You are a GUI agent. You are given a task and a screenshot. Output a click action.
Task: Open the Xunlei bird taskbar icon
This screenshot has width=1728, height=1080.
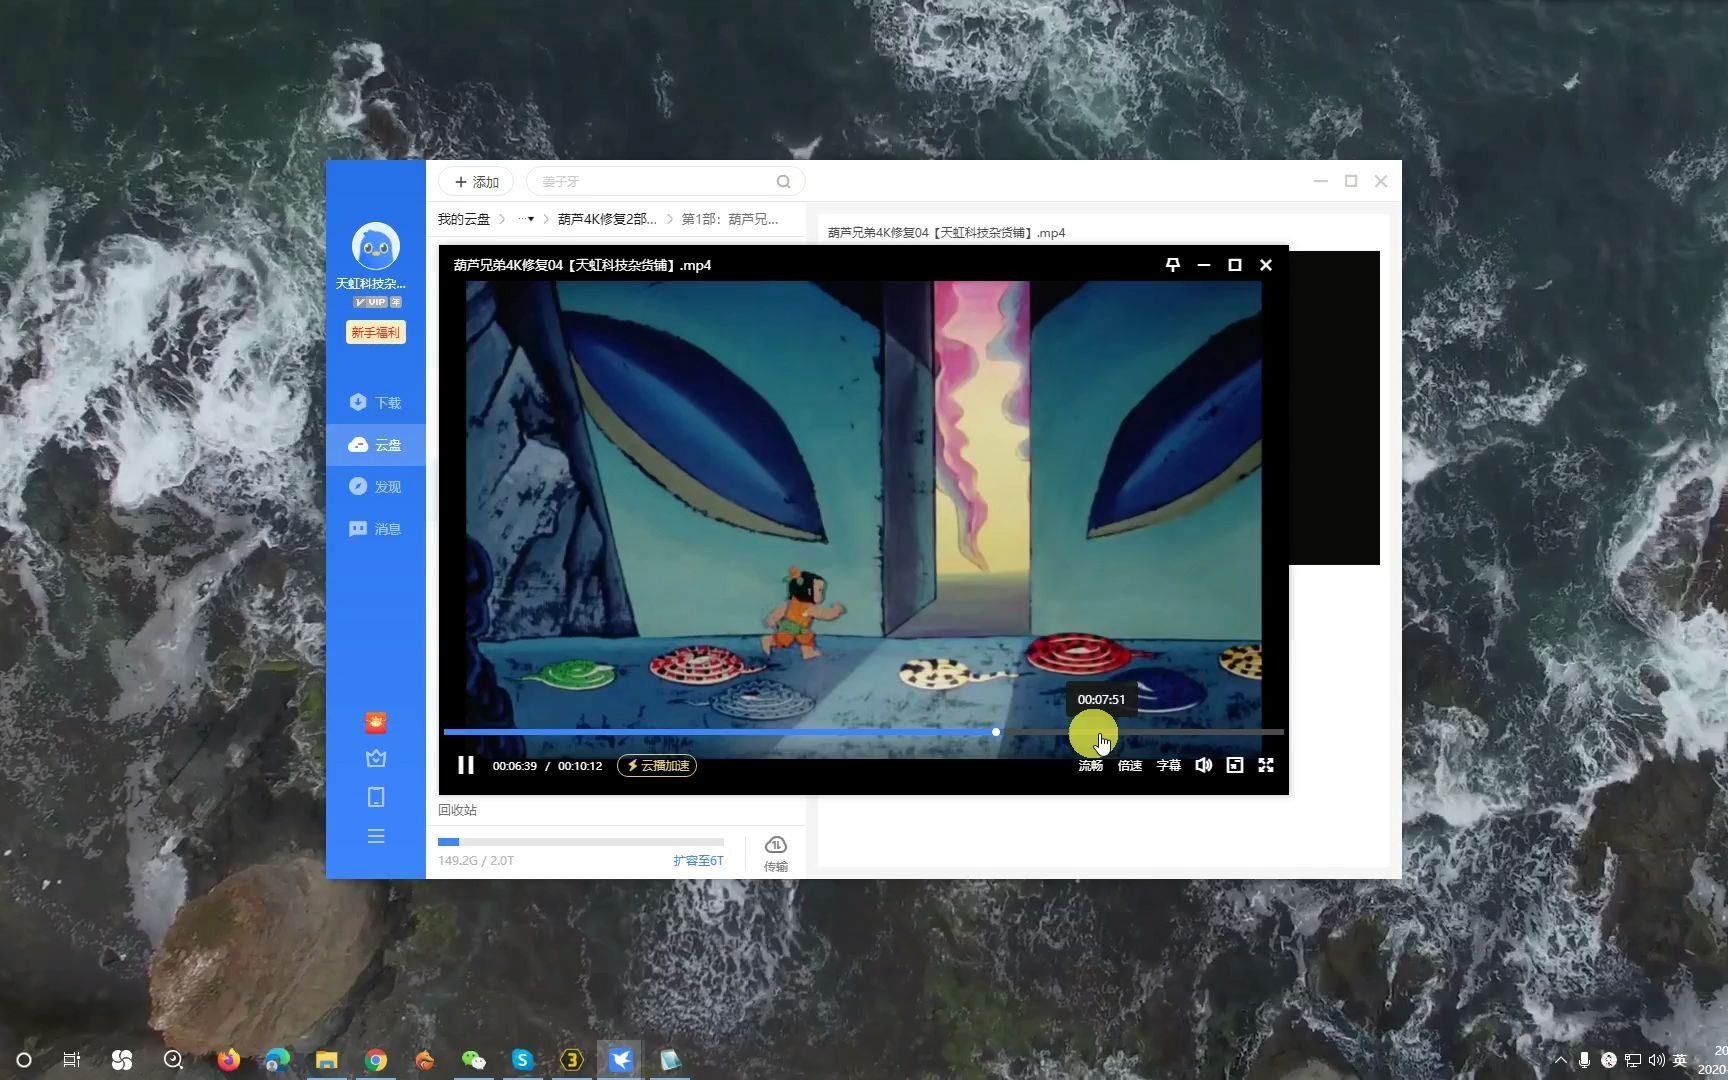[x=621, y=1060]
